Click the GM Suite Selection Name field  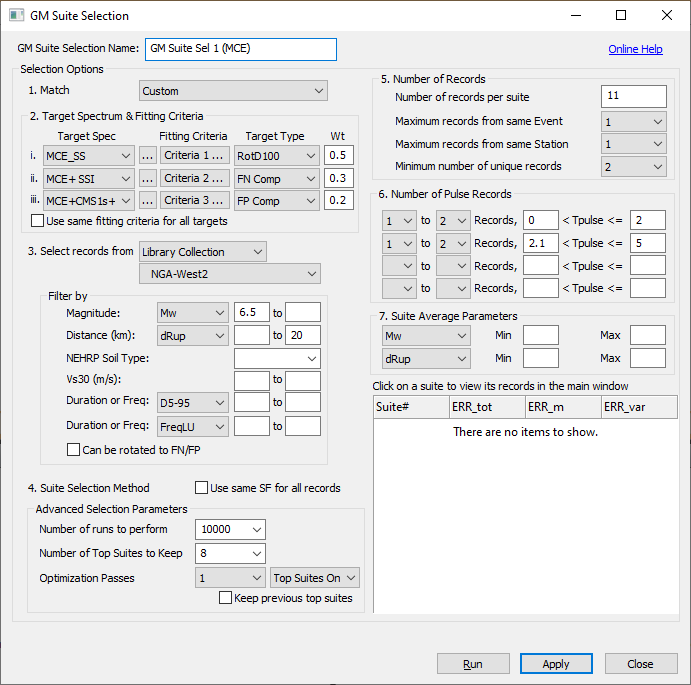(x=241, y=49)
